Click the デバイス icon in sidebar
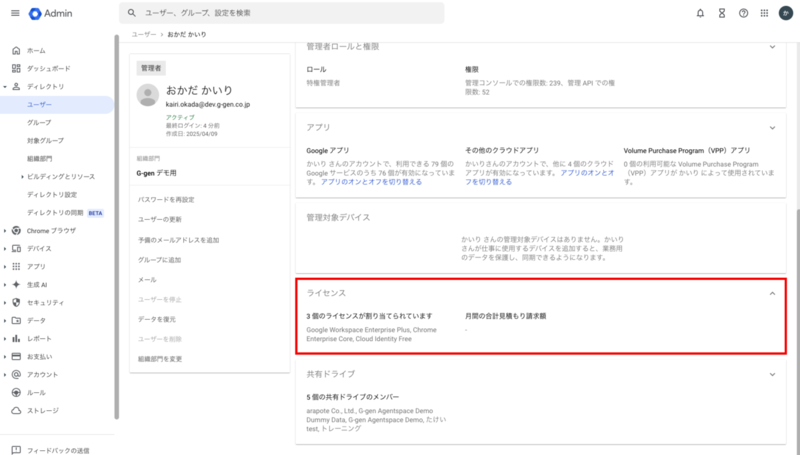The image size is (800, 455). click(16, 248)
